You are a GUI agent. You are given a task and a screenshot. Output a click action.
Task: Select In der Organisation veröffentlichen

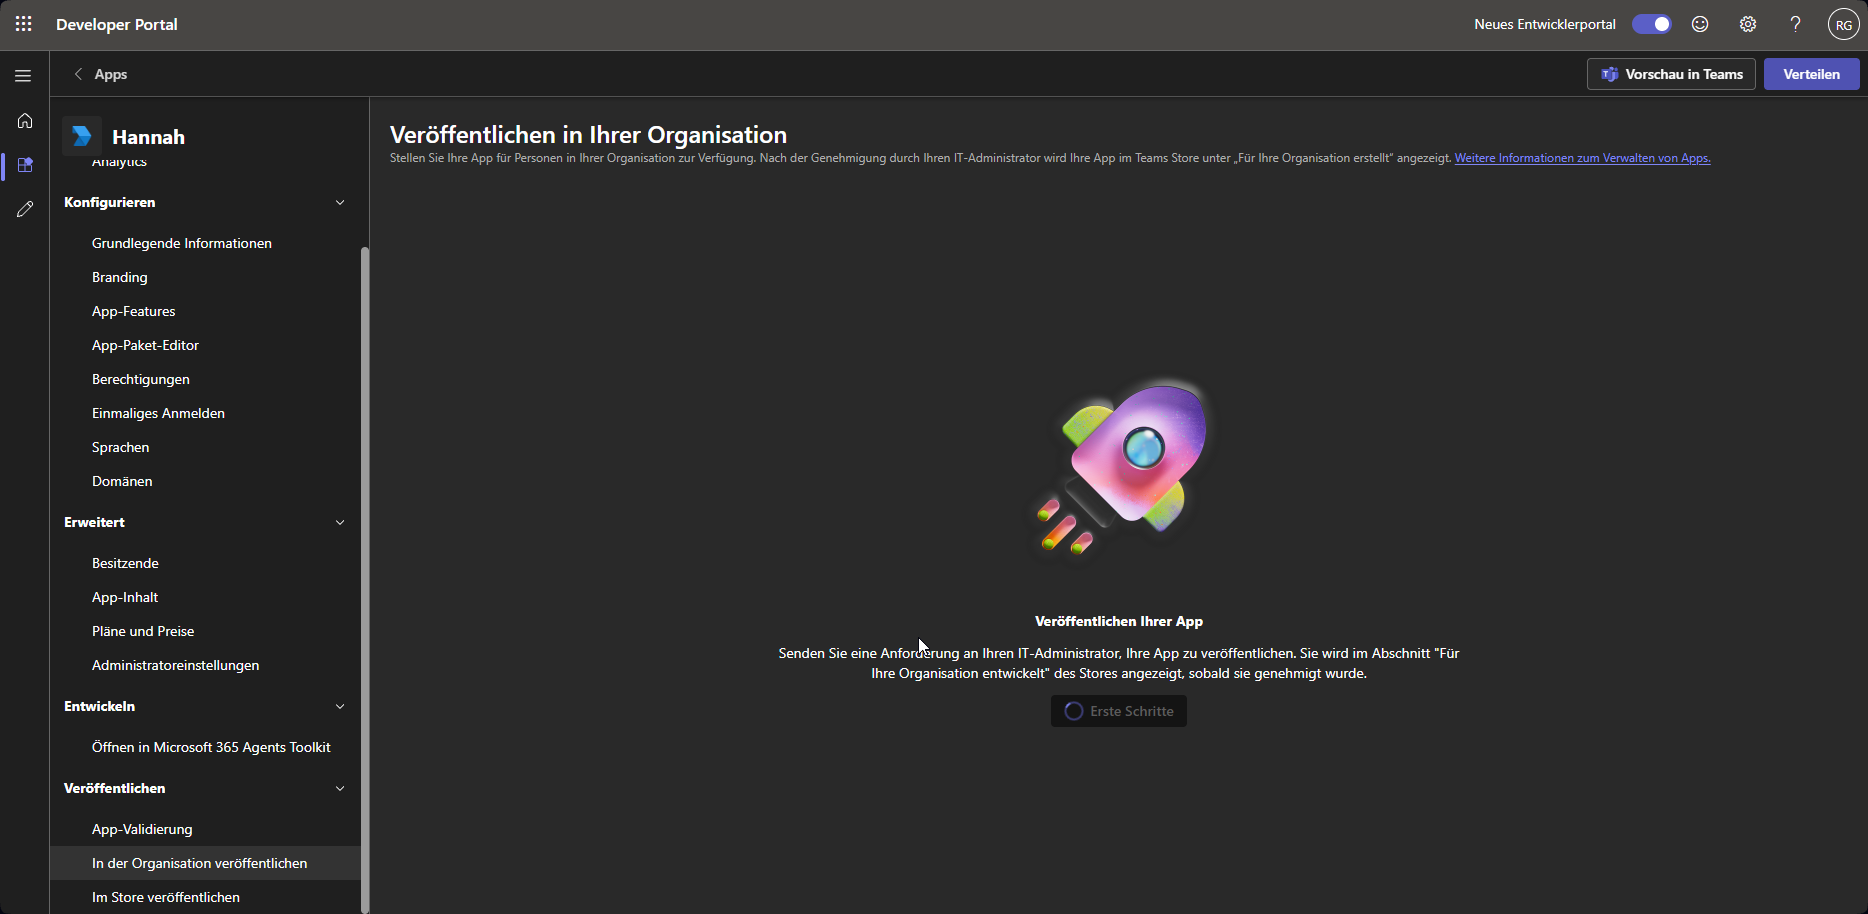tap(205, 863)
